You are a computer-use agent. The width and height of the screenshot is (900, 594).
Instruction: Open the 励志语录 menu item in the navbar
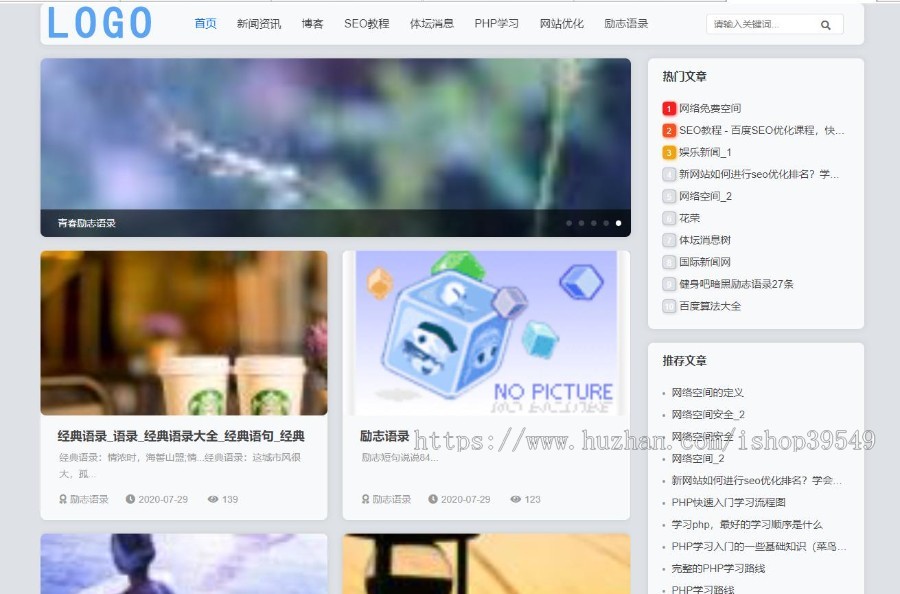click(626, 24)
